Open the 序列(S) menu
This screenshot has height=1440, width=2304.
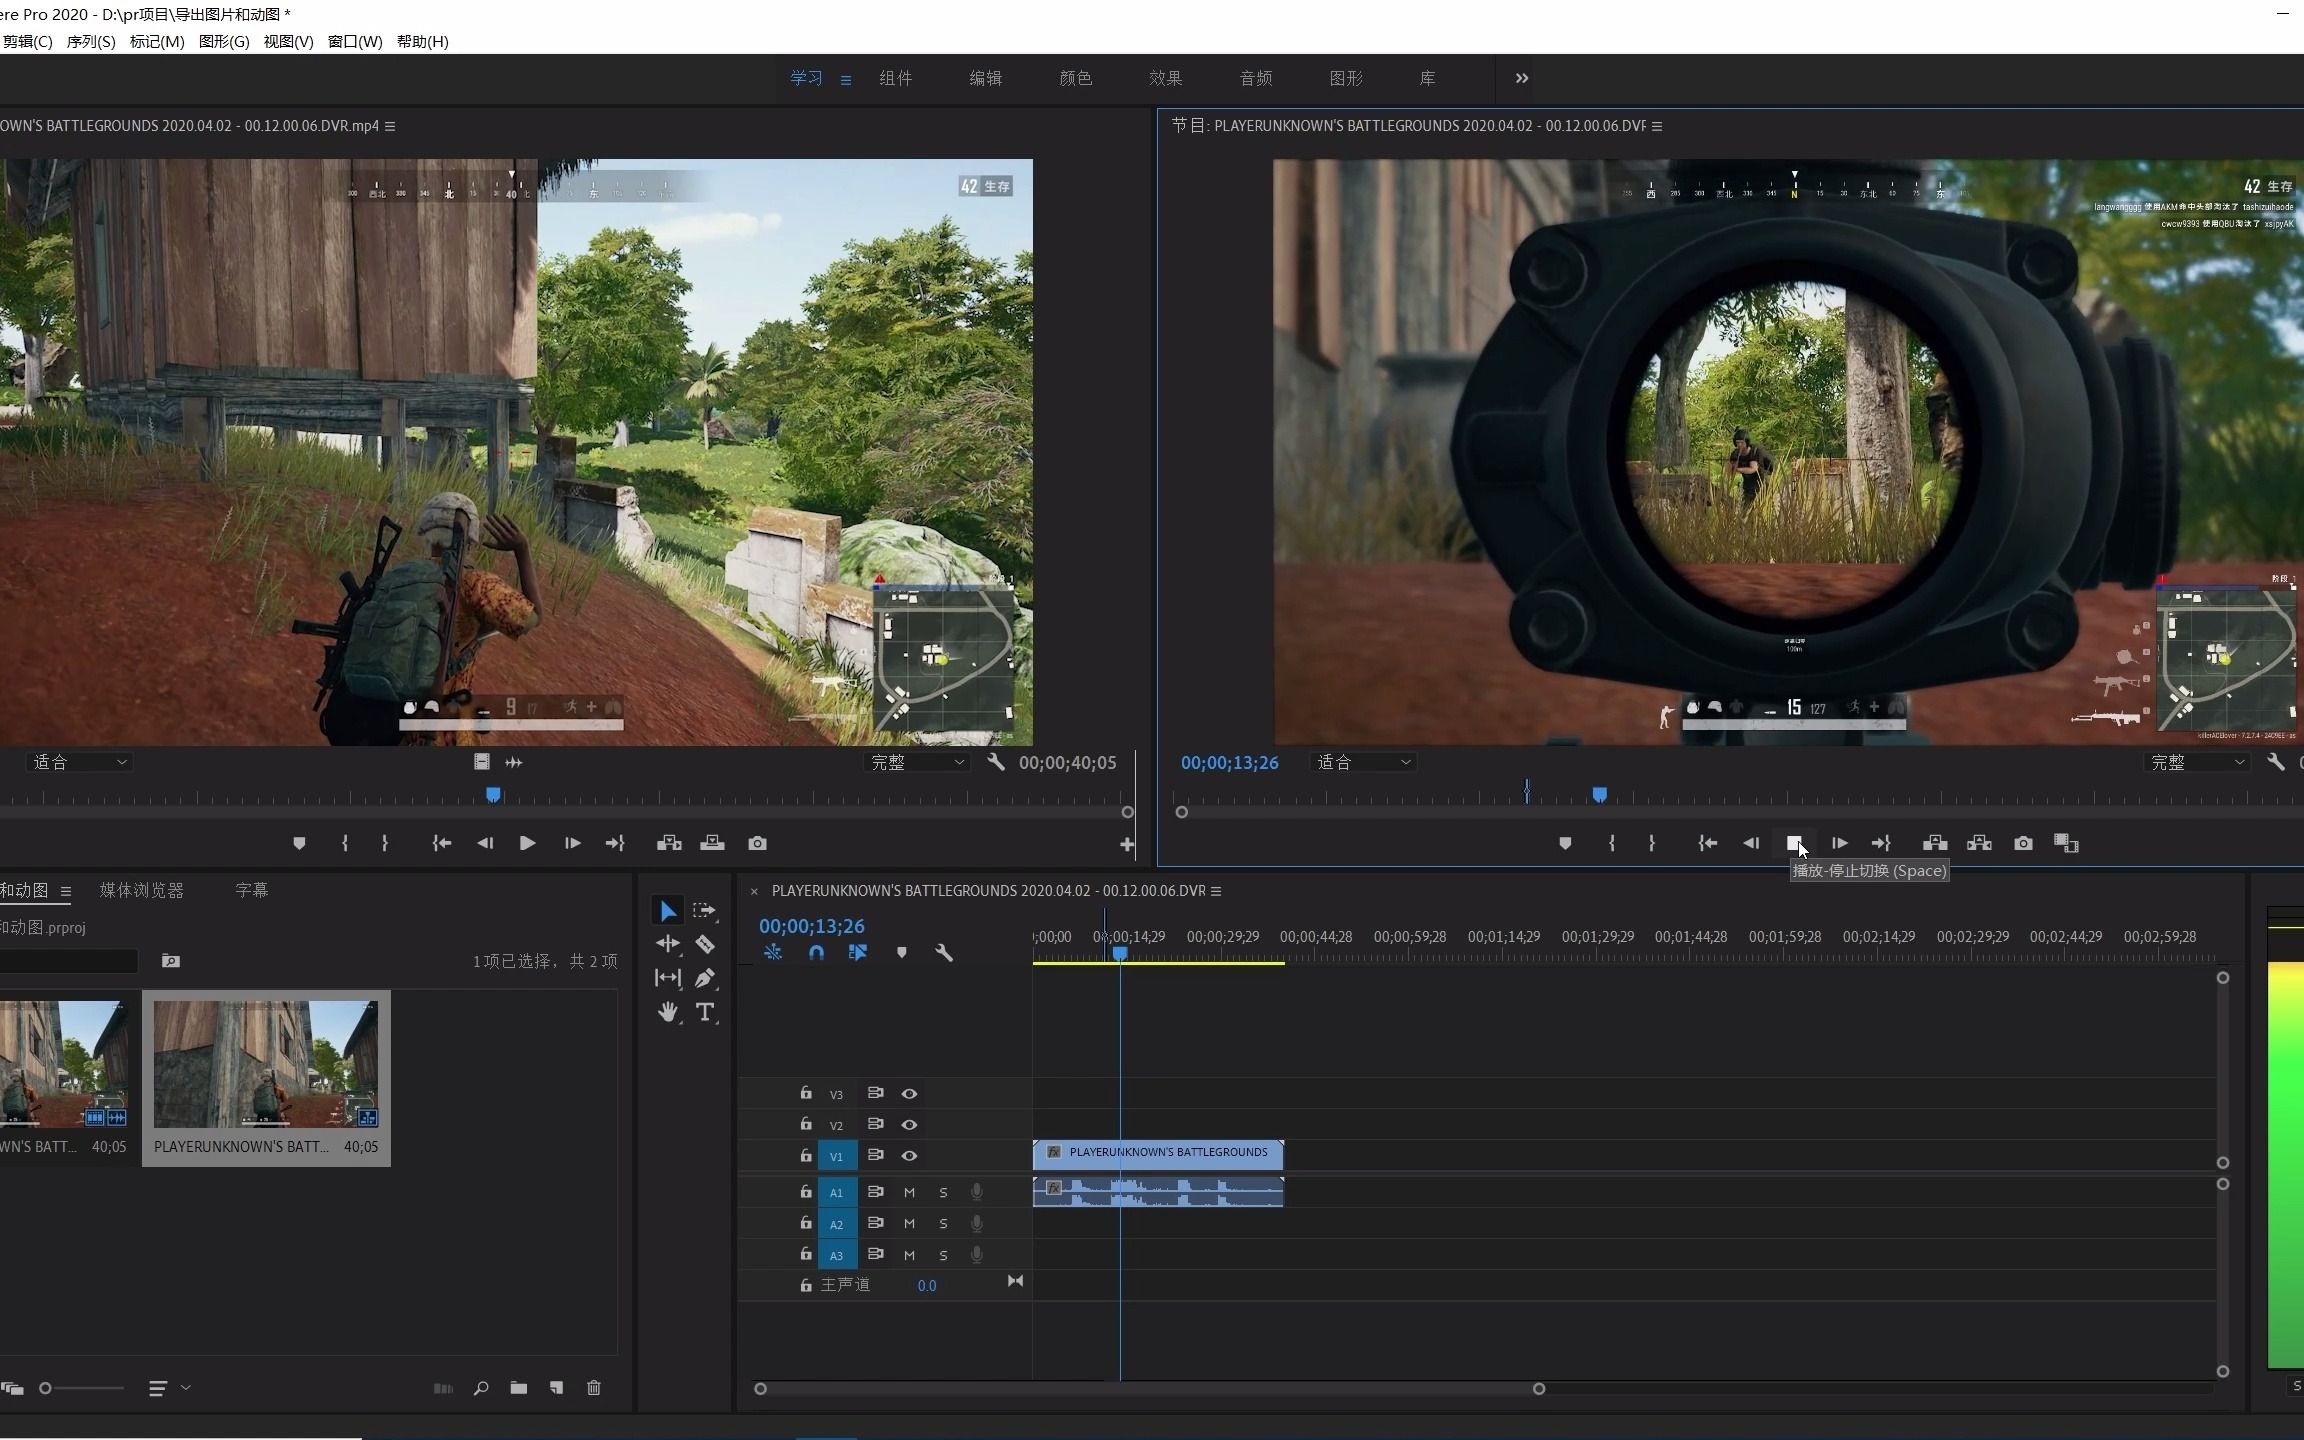(x=90, y=41)
